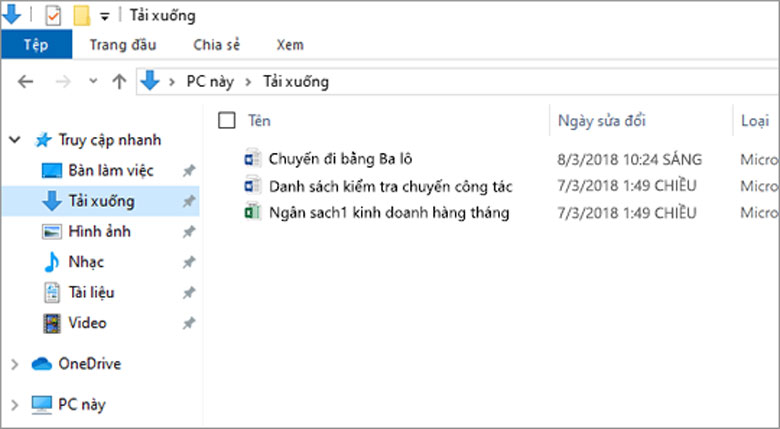Click the Bàn làm việc desktop icon
Viewport: 780px width, 429px height.
(x=52, y=171)
